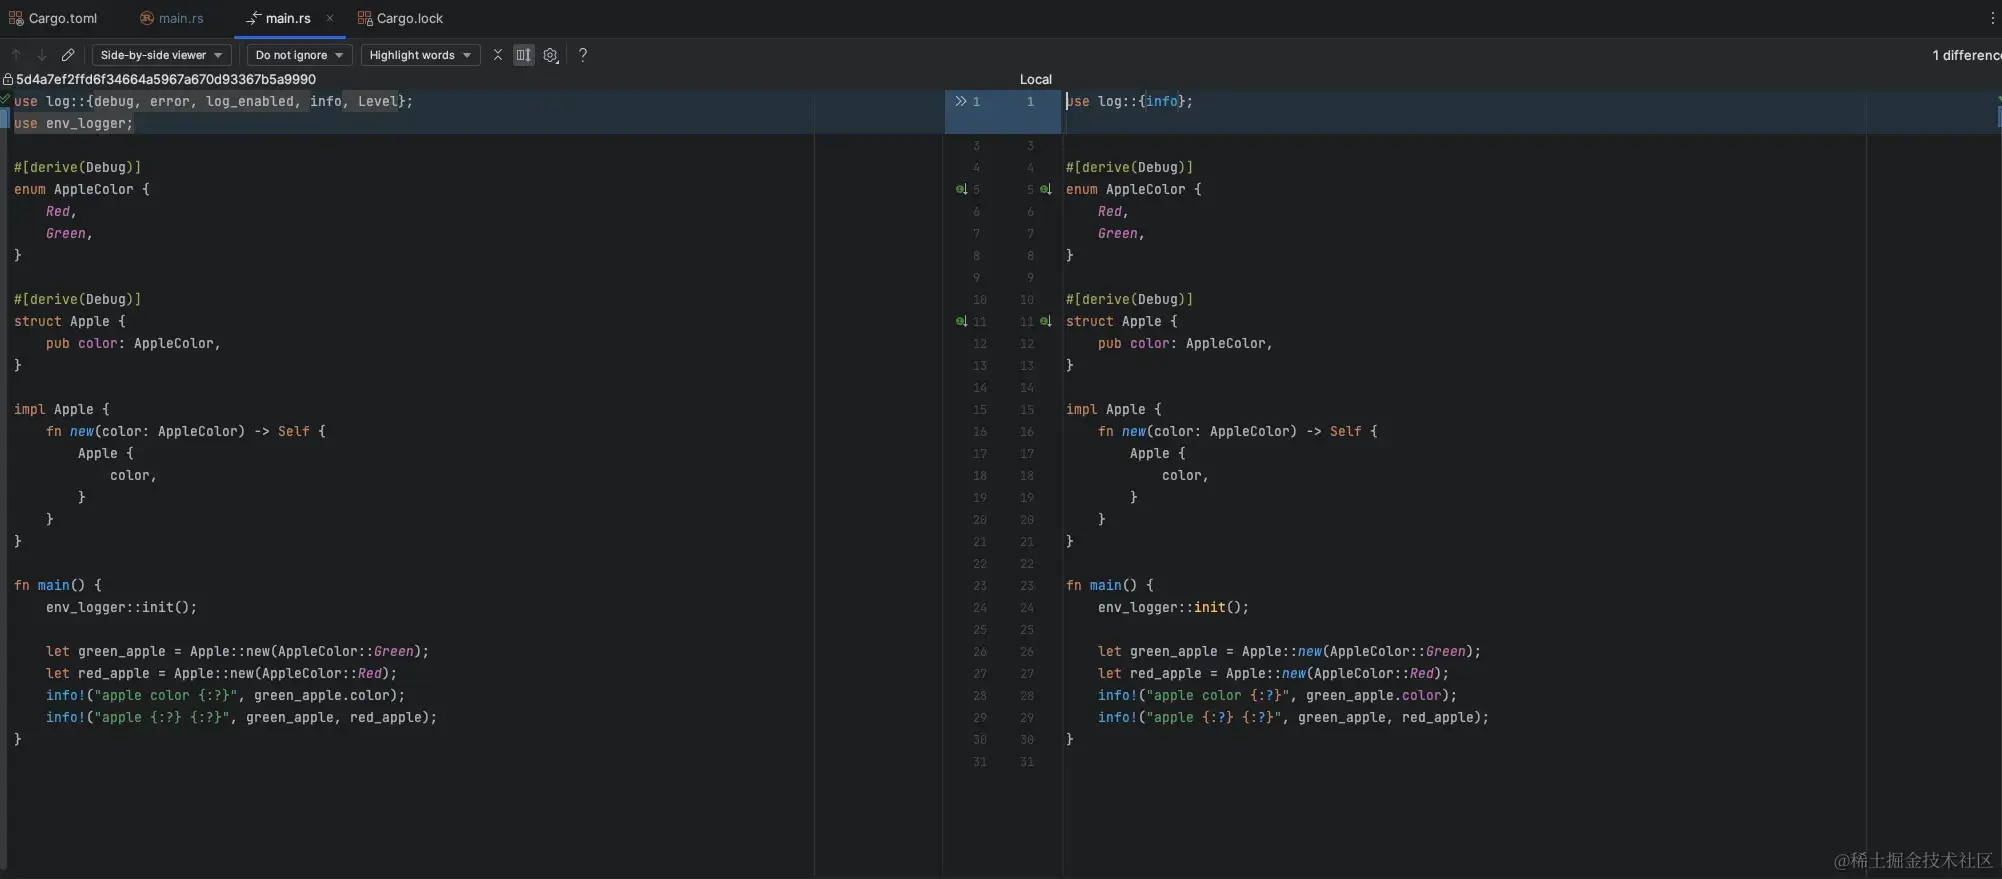Click implementations gutter icon left of line 5
This screenshot has width=2002, height=879.
[961, 189]
